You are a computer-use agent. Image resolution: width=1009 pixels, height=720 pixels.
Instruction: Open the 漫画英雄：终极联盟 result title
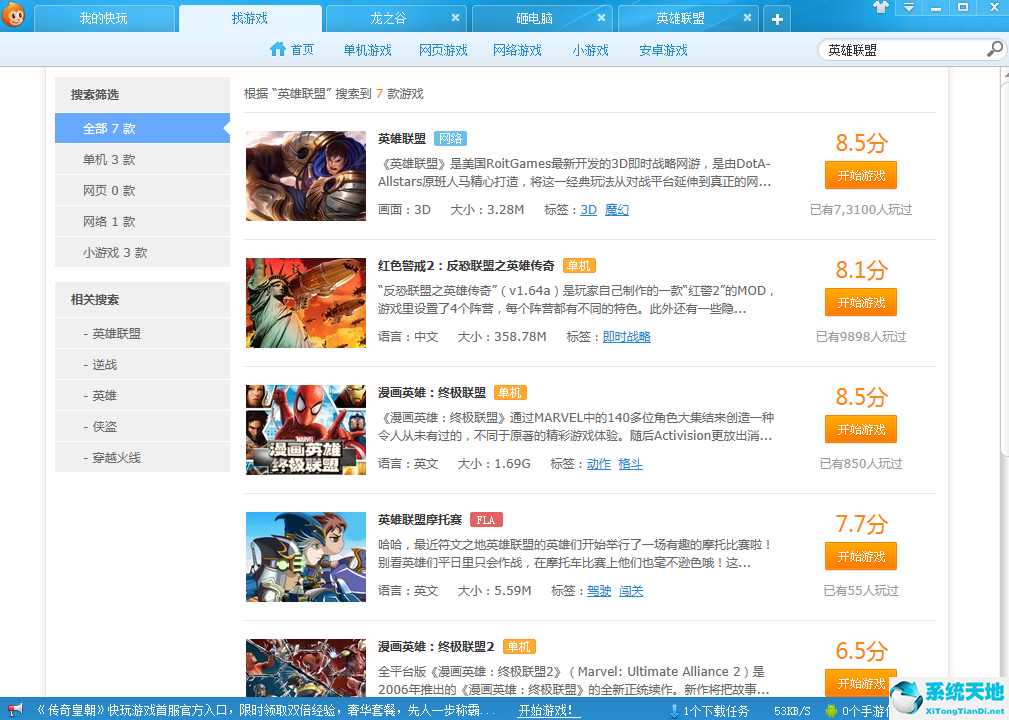point(432,392)
